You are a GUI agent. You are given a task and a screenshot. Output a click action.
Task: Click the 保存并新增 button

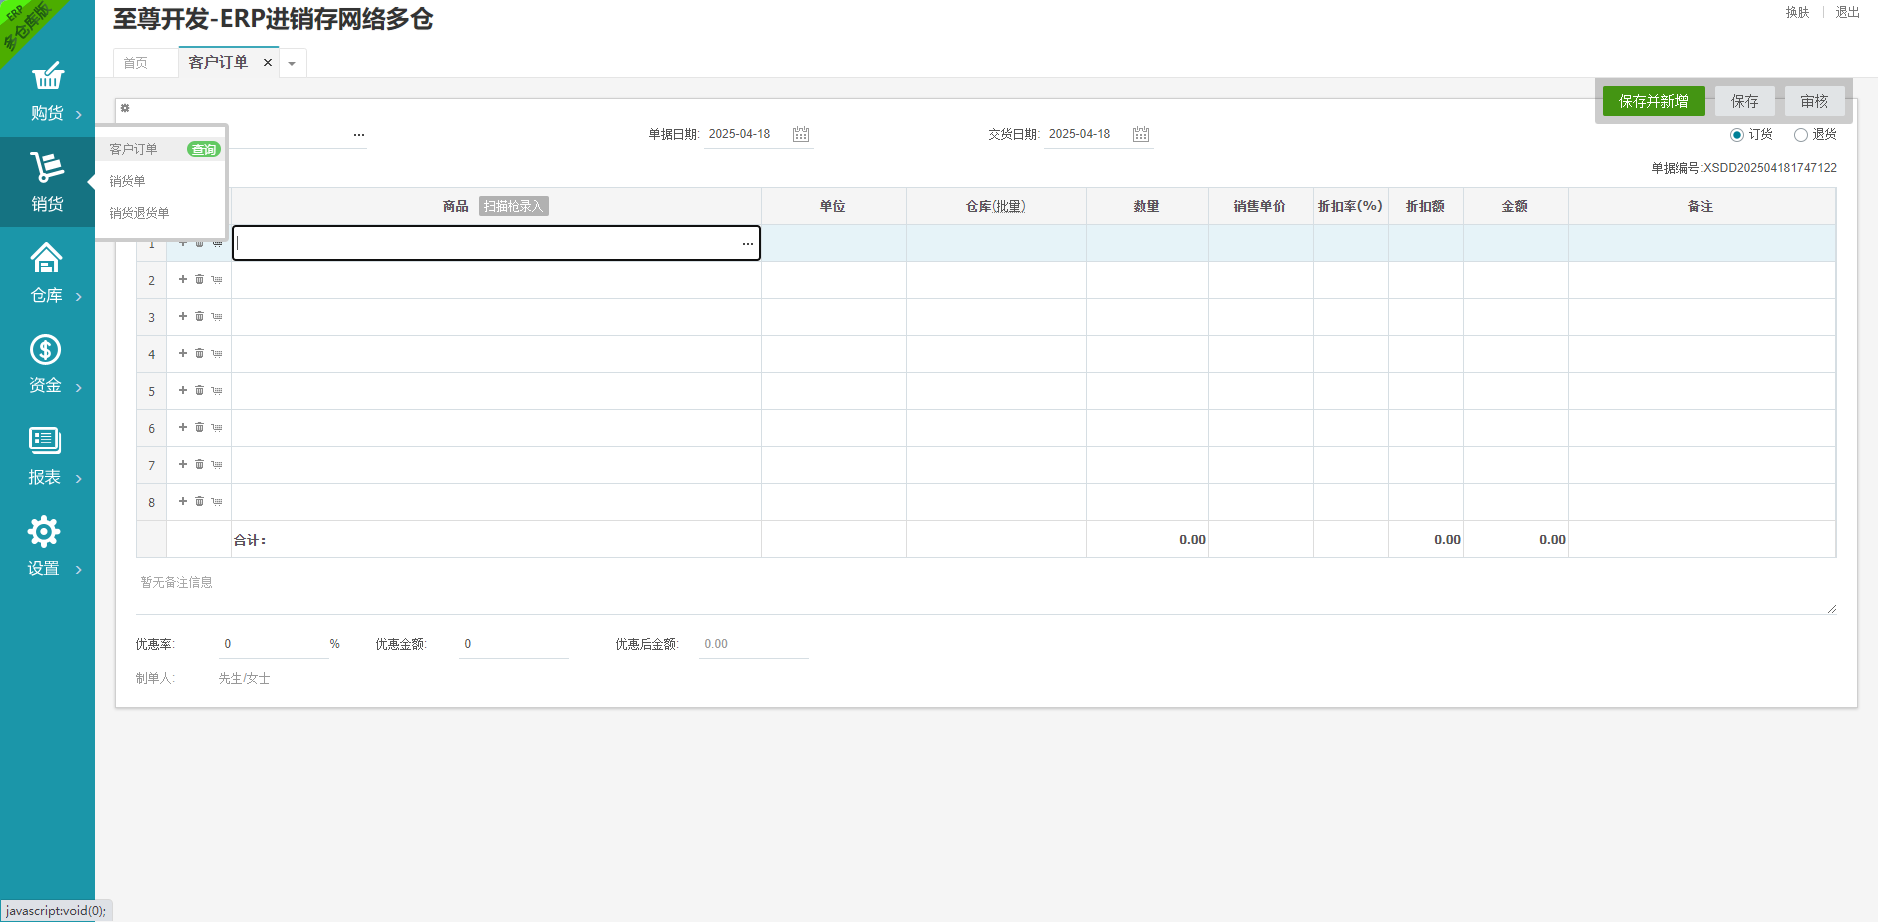pos(1654,101)
